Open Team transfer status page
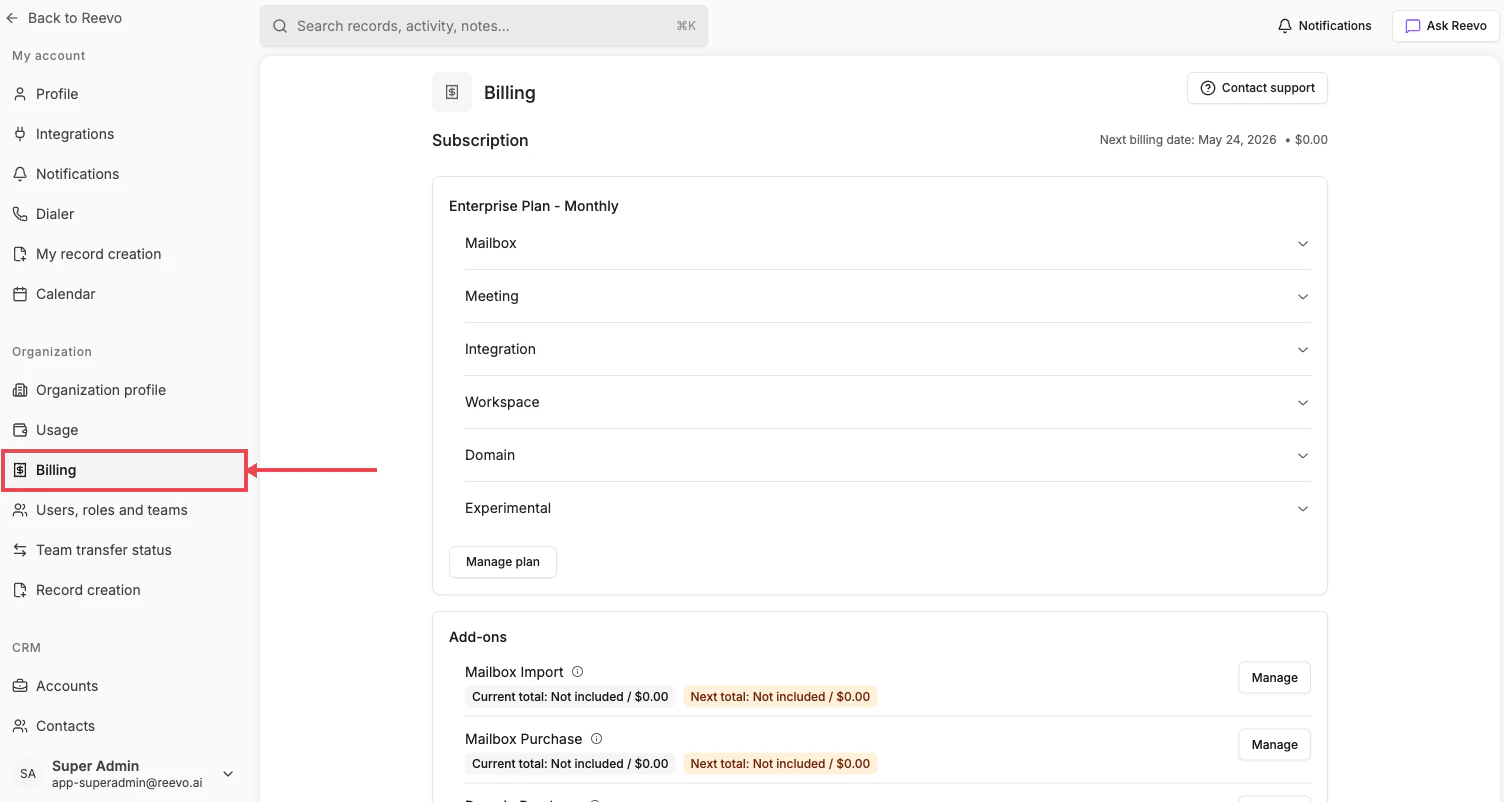Viewport: 1504px width, 802px height. (x=125, y=550)
